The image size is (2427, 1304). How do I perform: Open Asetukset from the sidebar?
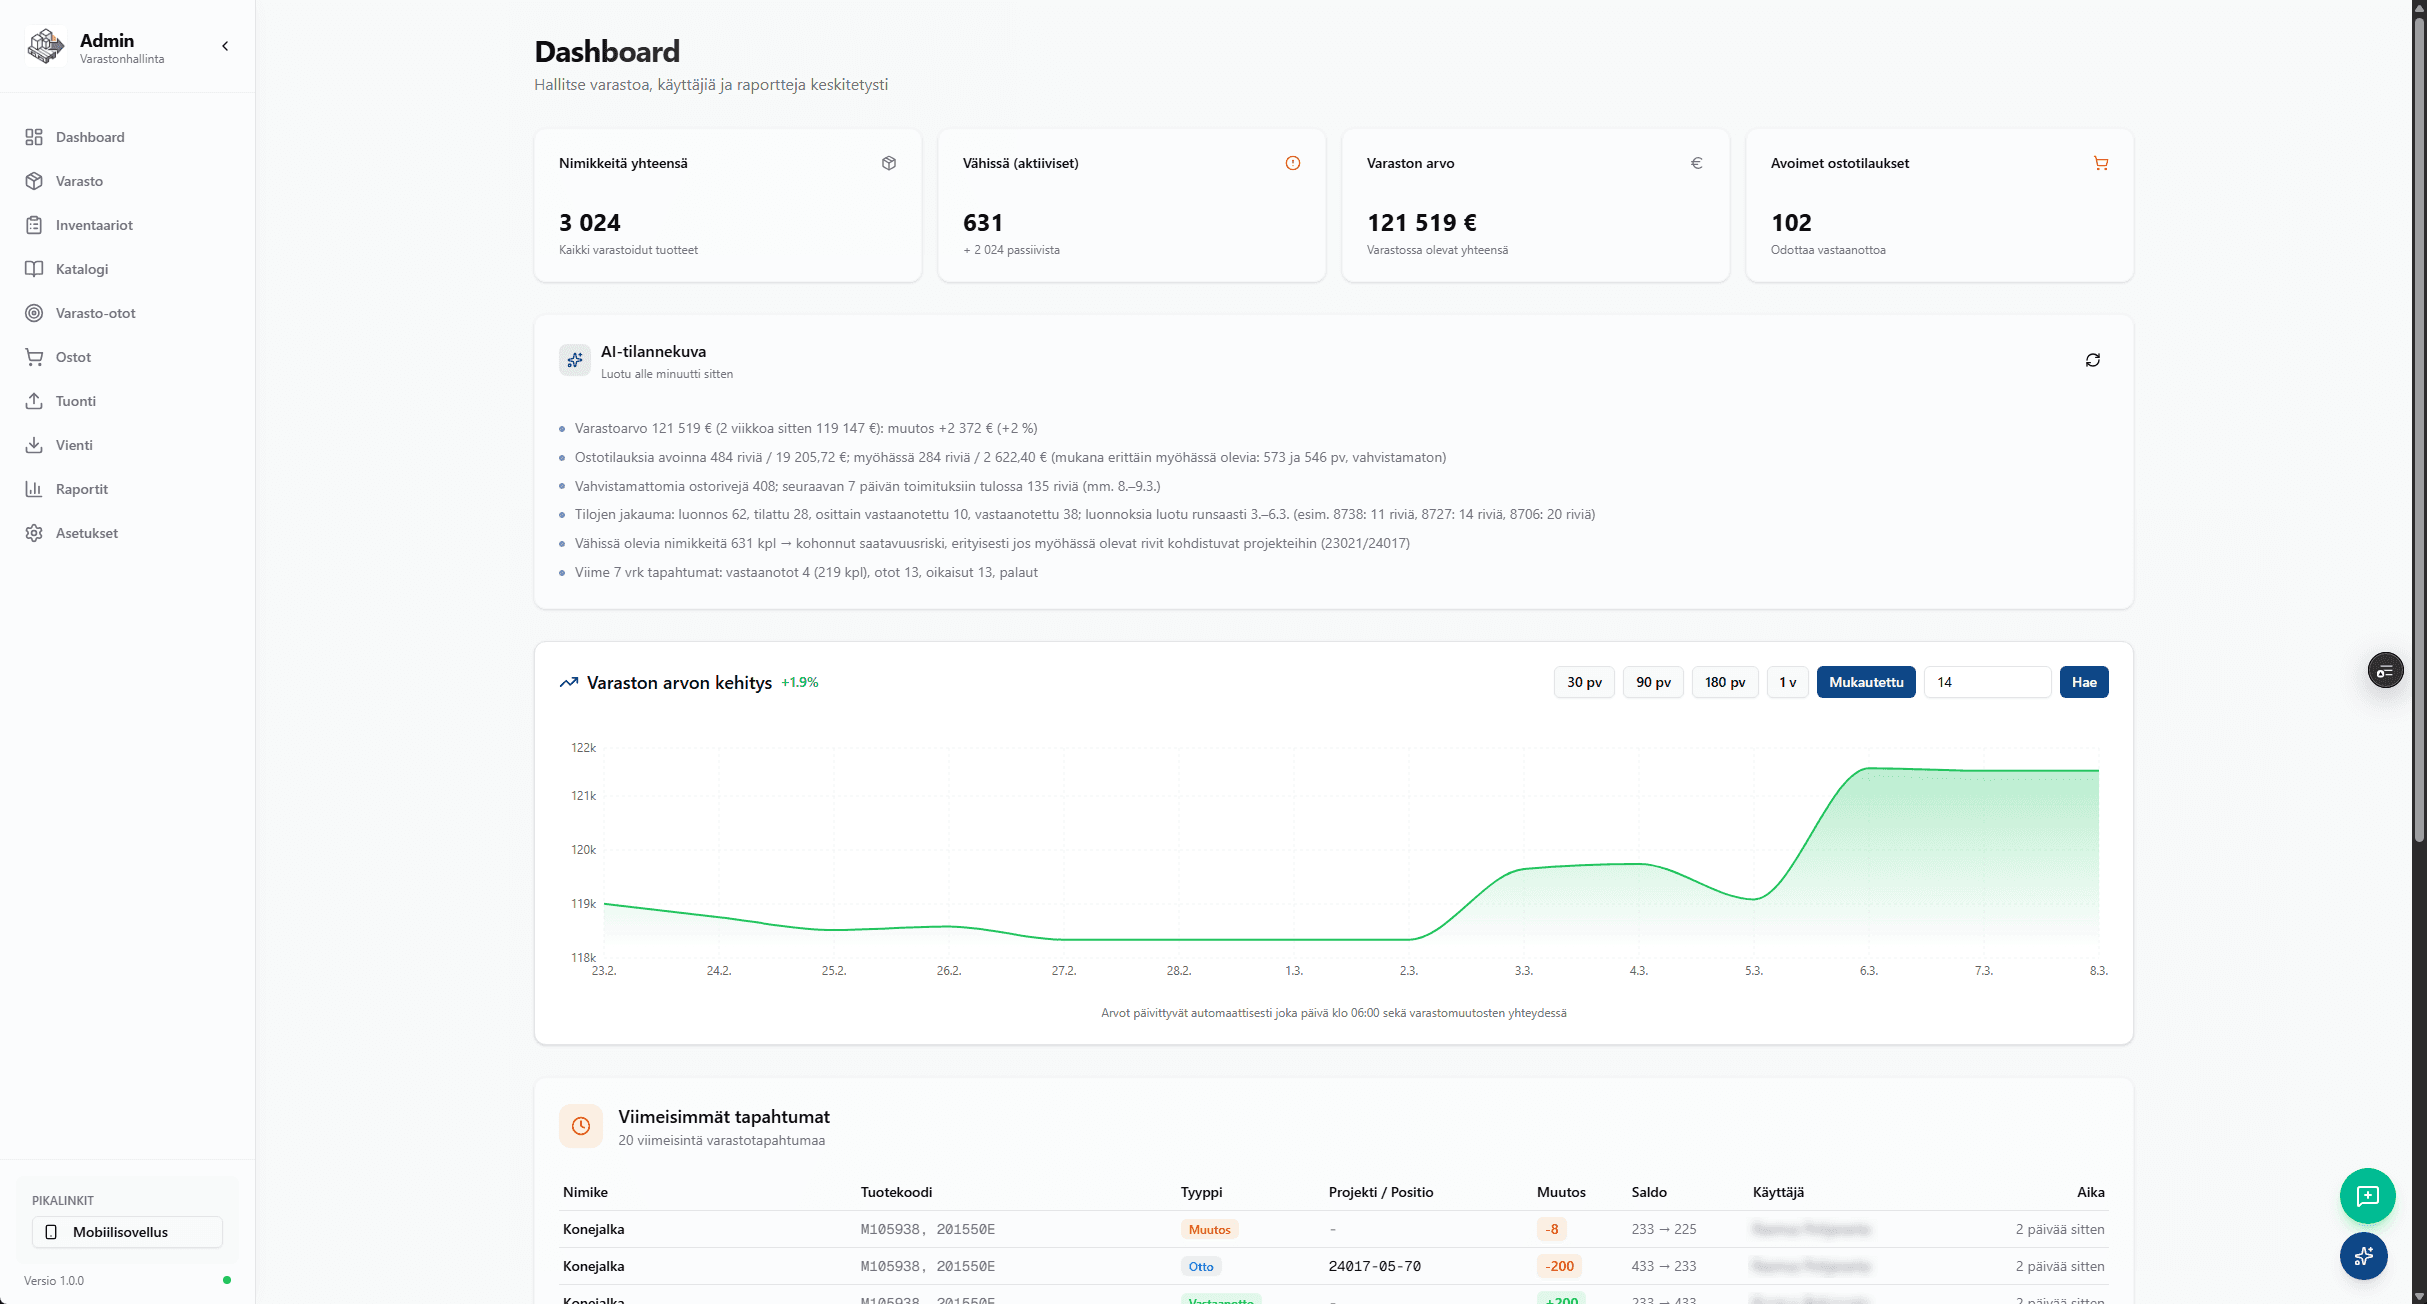click(86, 533)
